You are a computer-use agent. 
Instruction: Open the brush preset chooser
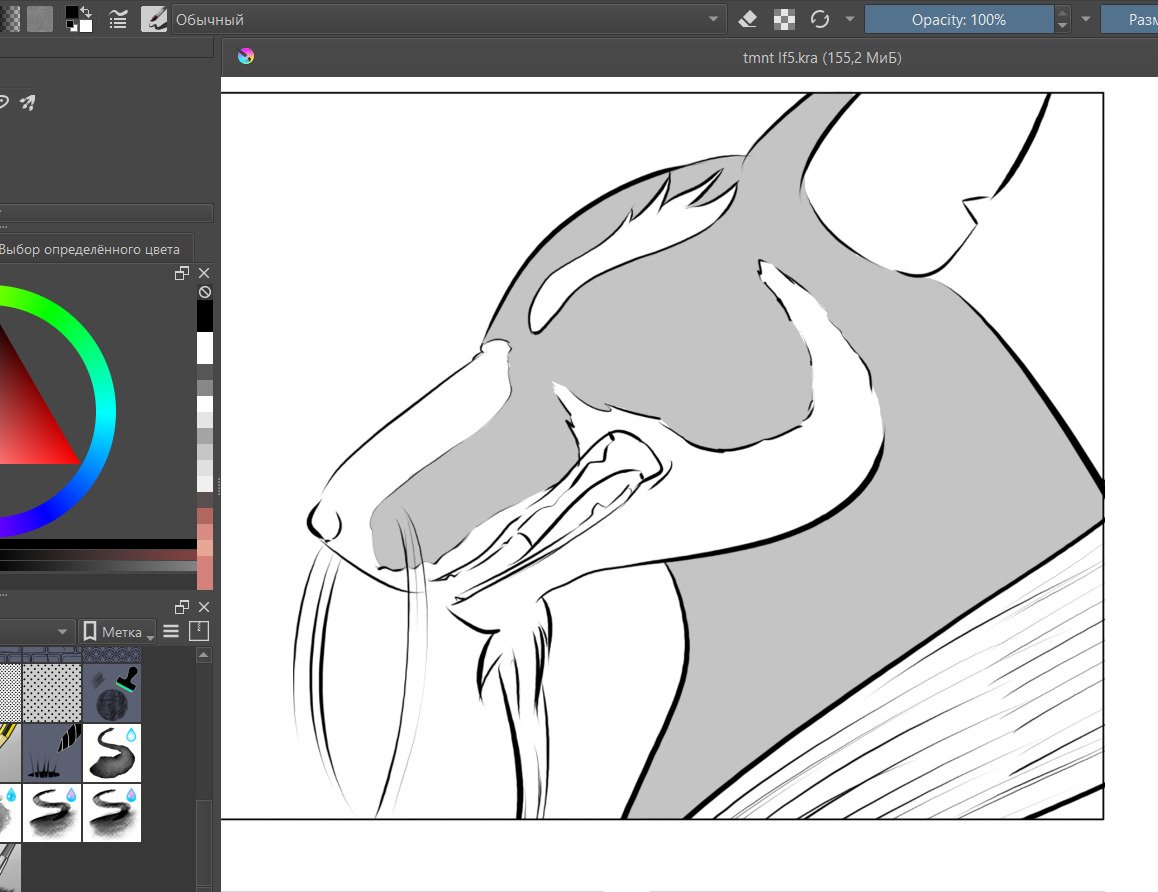pos(154,19)
